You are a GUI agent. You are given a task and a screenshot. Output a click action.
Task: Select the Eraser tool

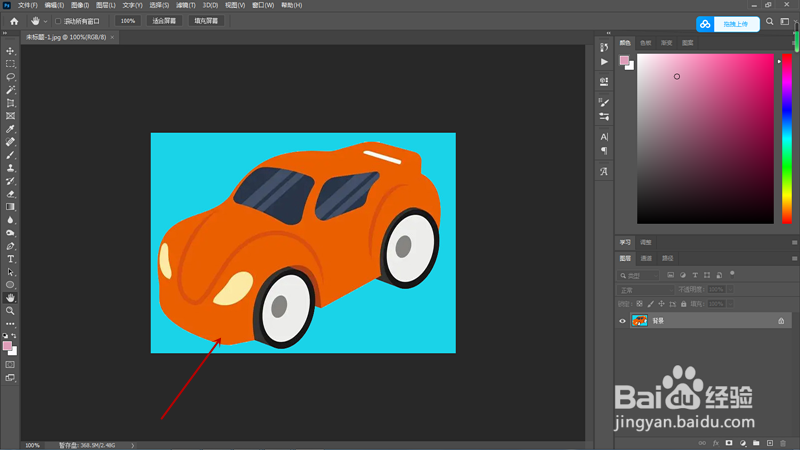click(x=10, y=194)
